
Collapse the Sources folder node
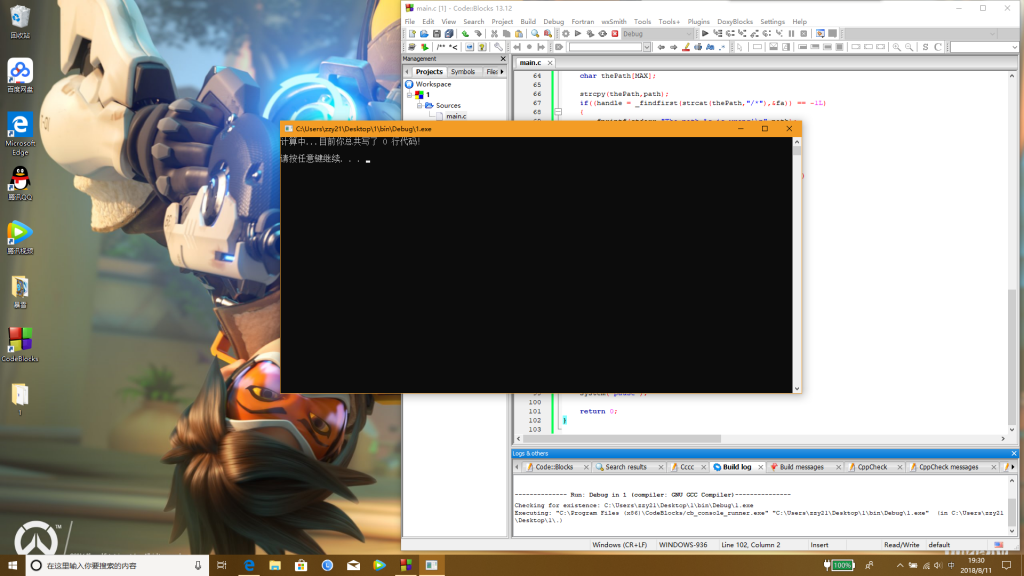click(x=419, y=105)
